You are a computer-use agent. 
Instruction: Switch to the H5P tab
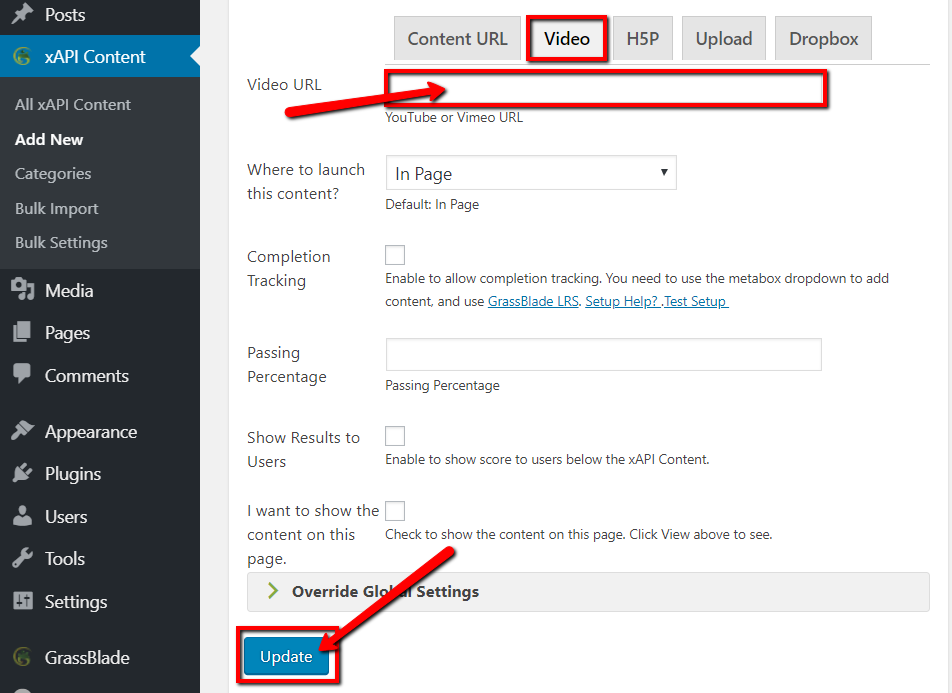coord(643,38)
